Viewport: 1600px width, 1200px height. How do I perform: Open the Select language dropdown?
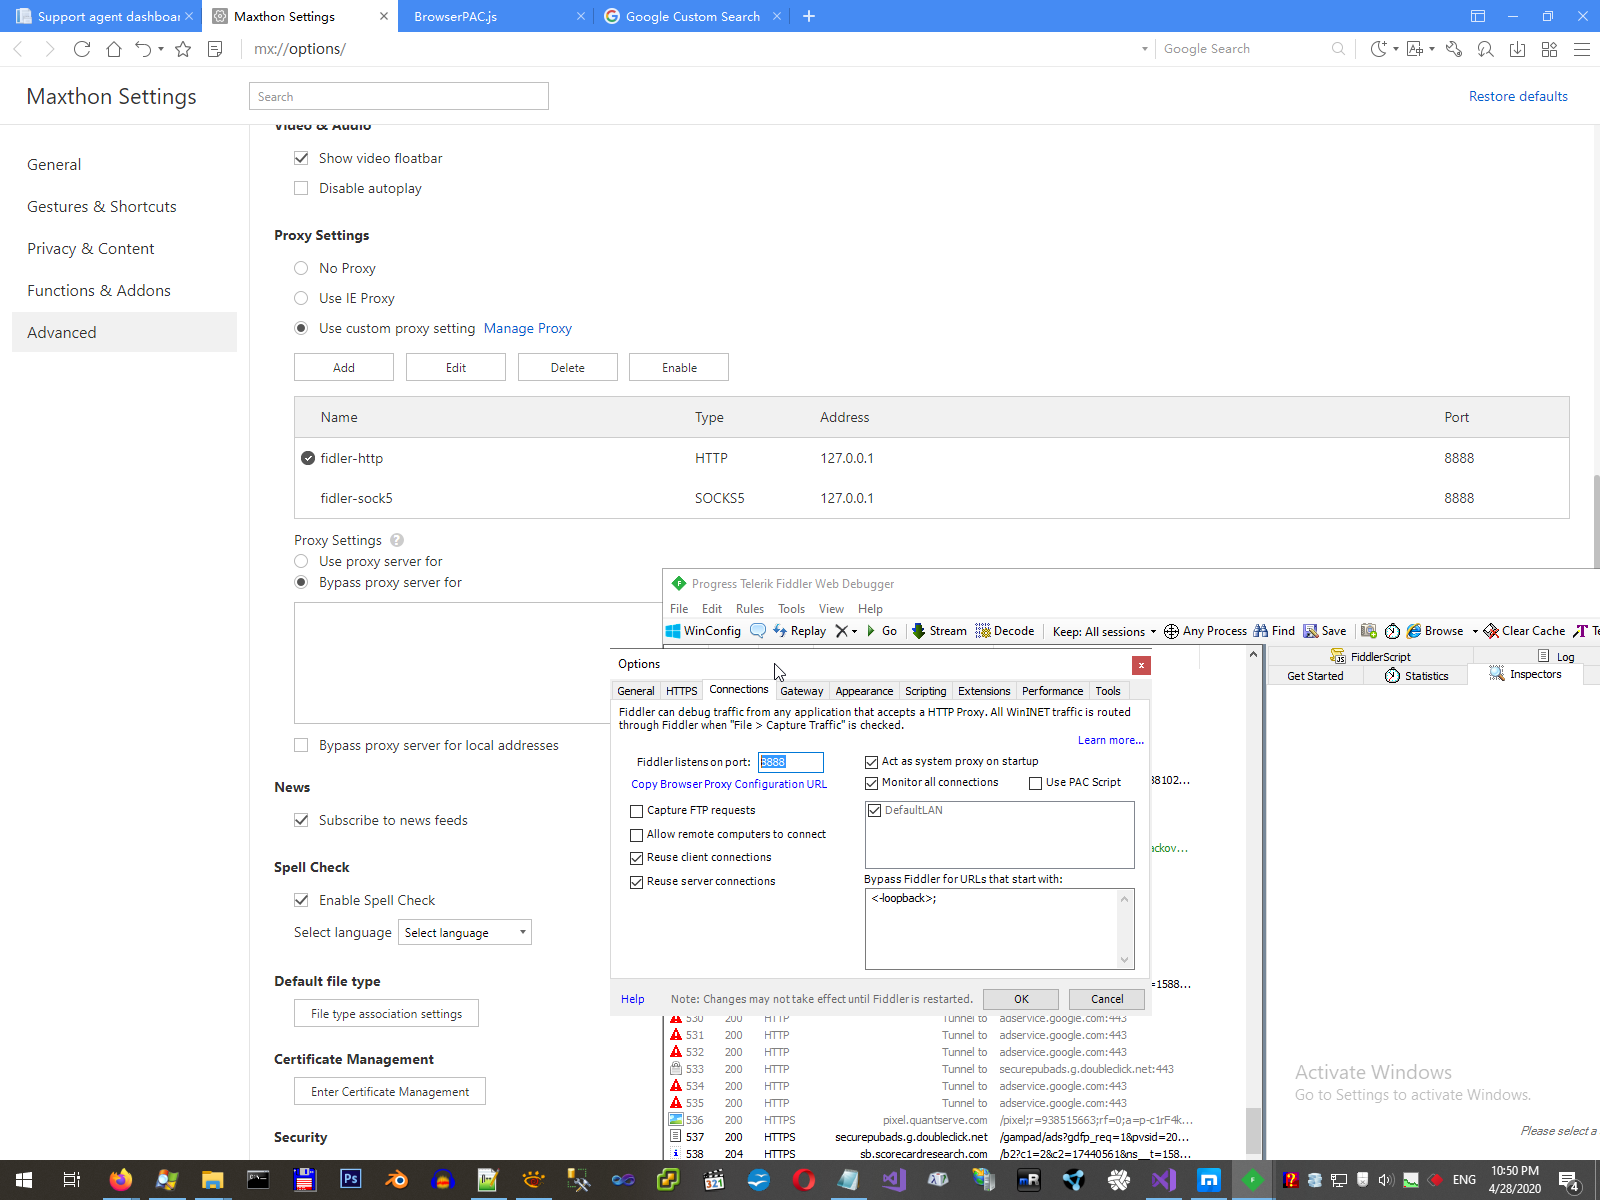(465, 932)
